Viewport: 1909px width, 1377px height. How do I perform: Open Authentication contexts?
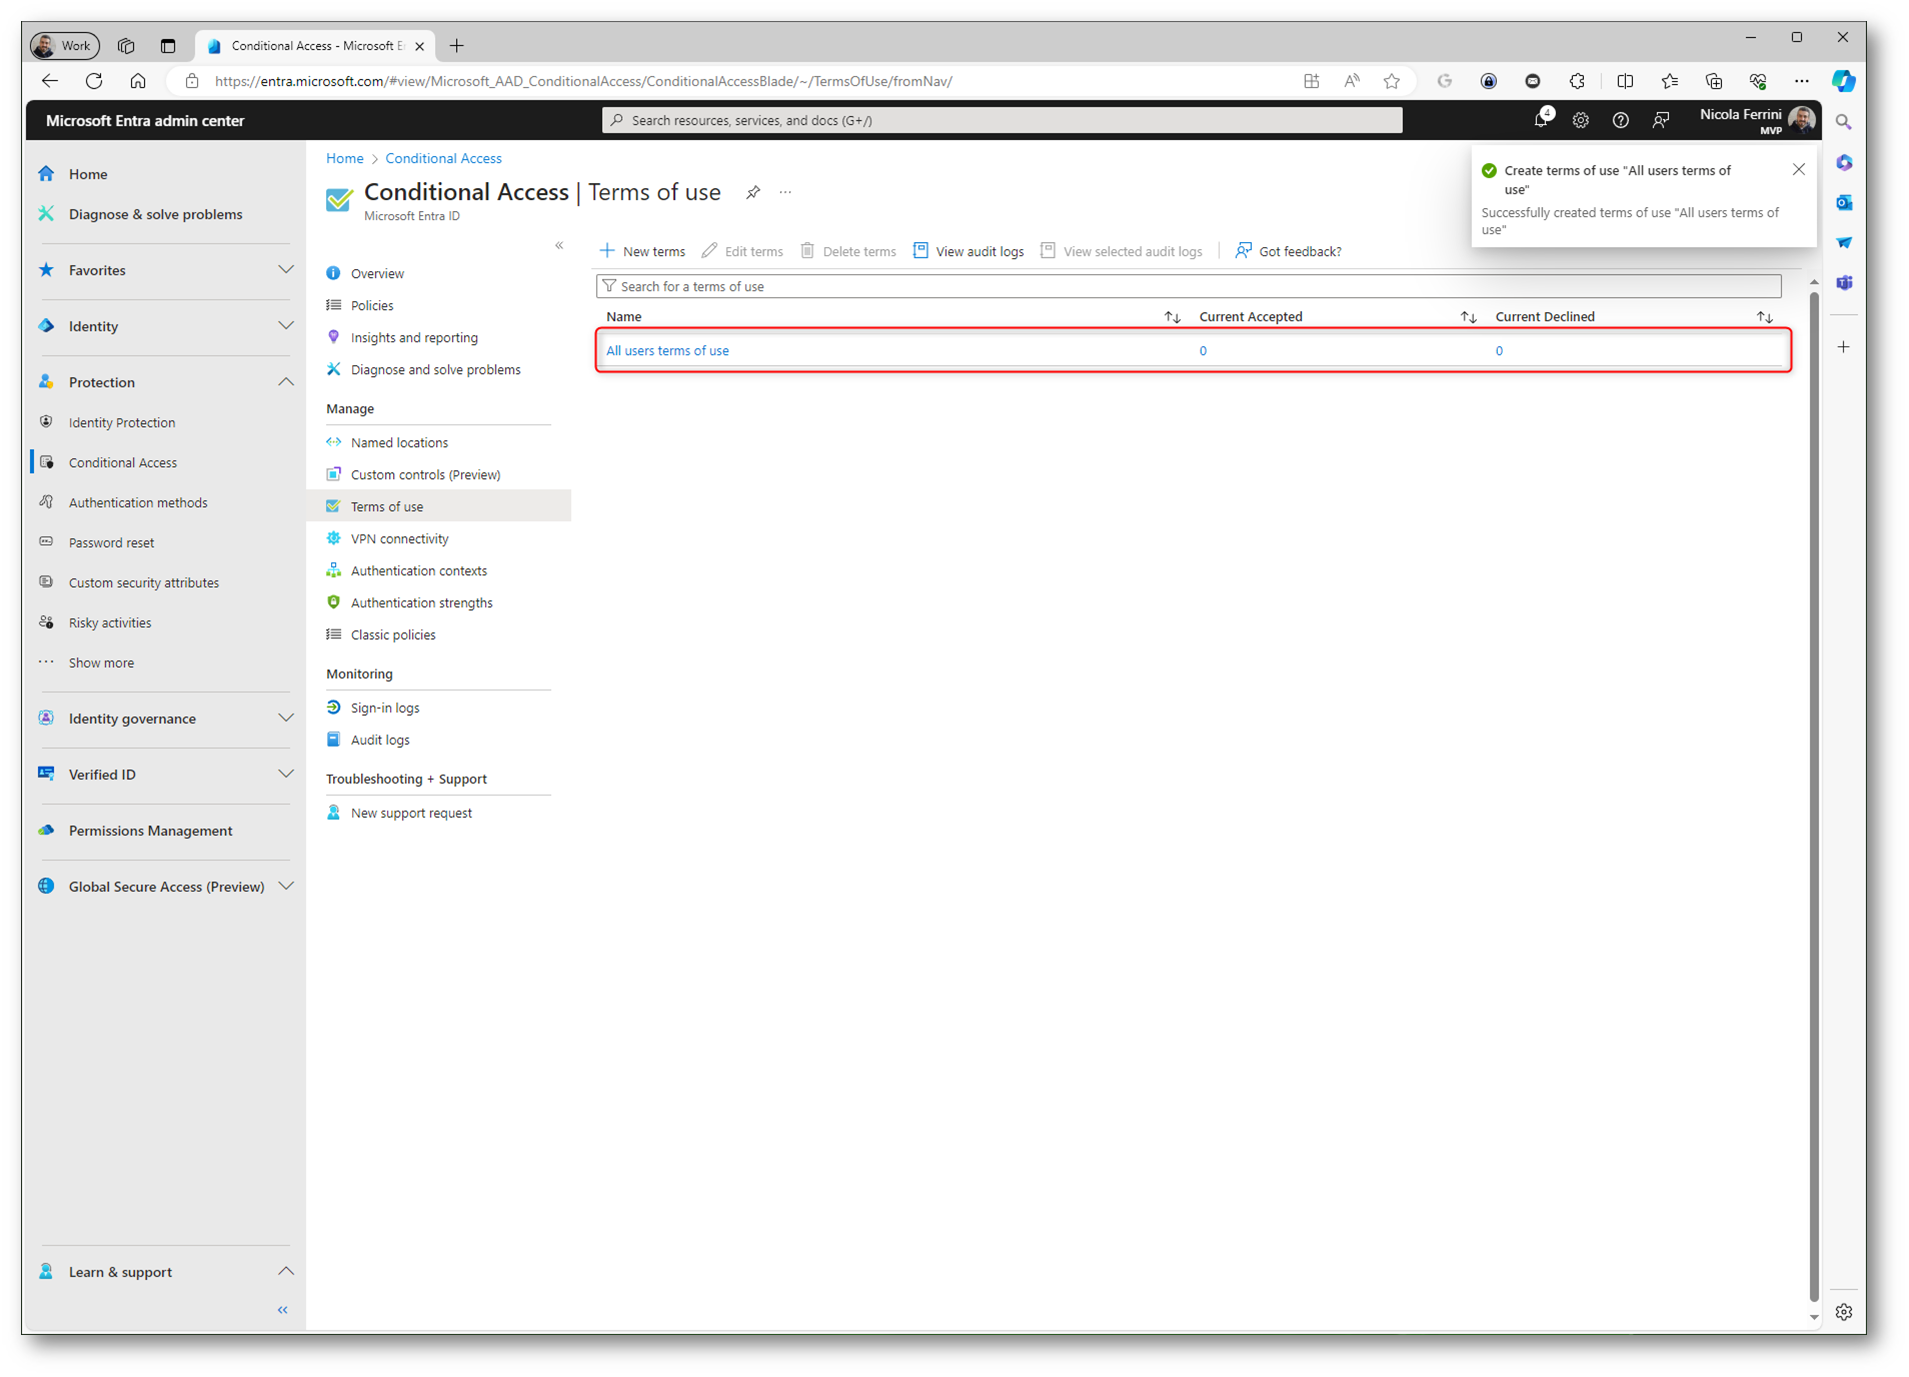418,571
